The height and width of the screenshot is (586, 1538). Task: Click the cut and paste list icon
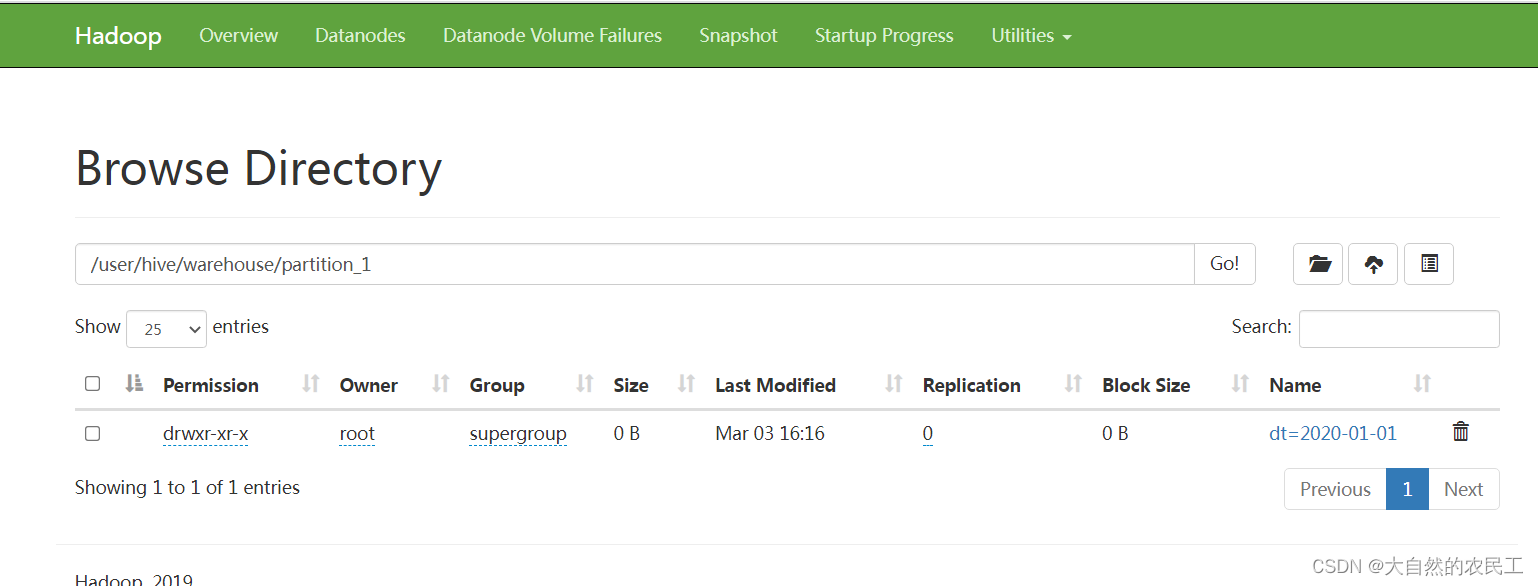pos(1429,264)
